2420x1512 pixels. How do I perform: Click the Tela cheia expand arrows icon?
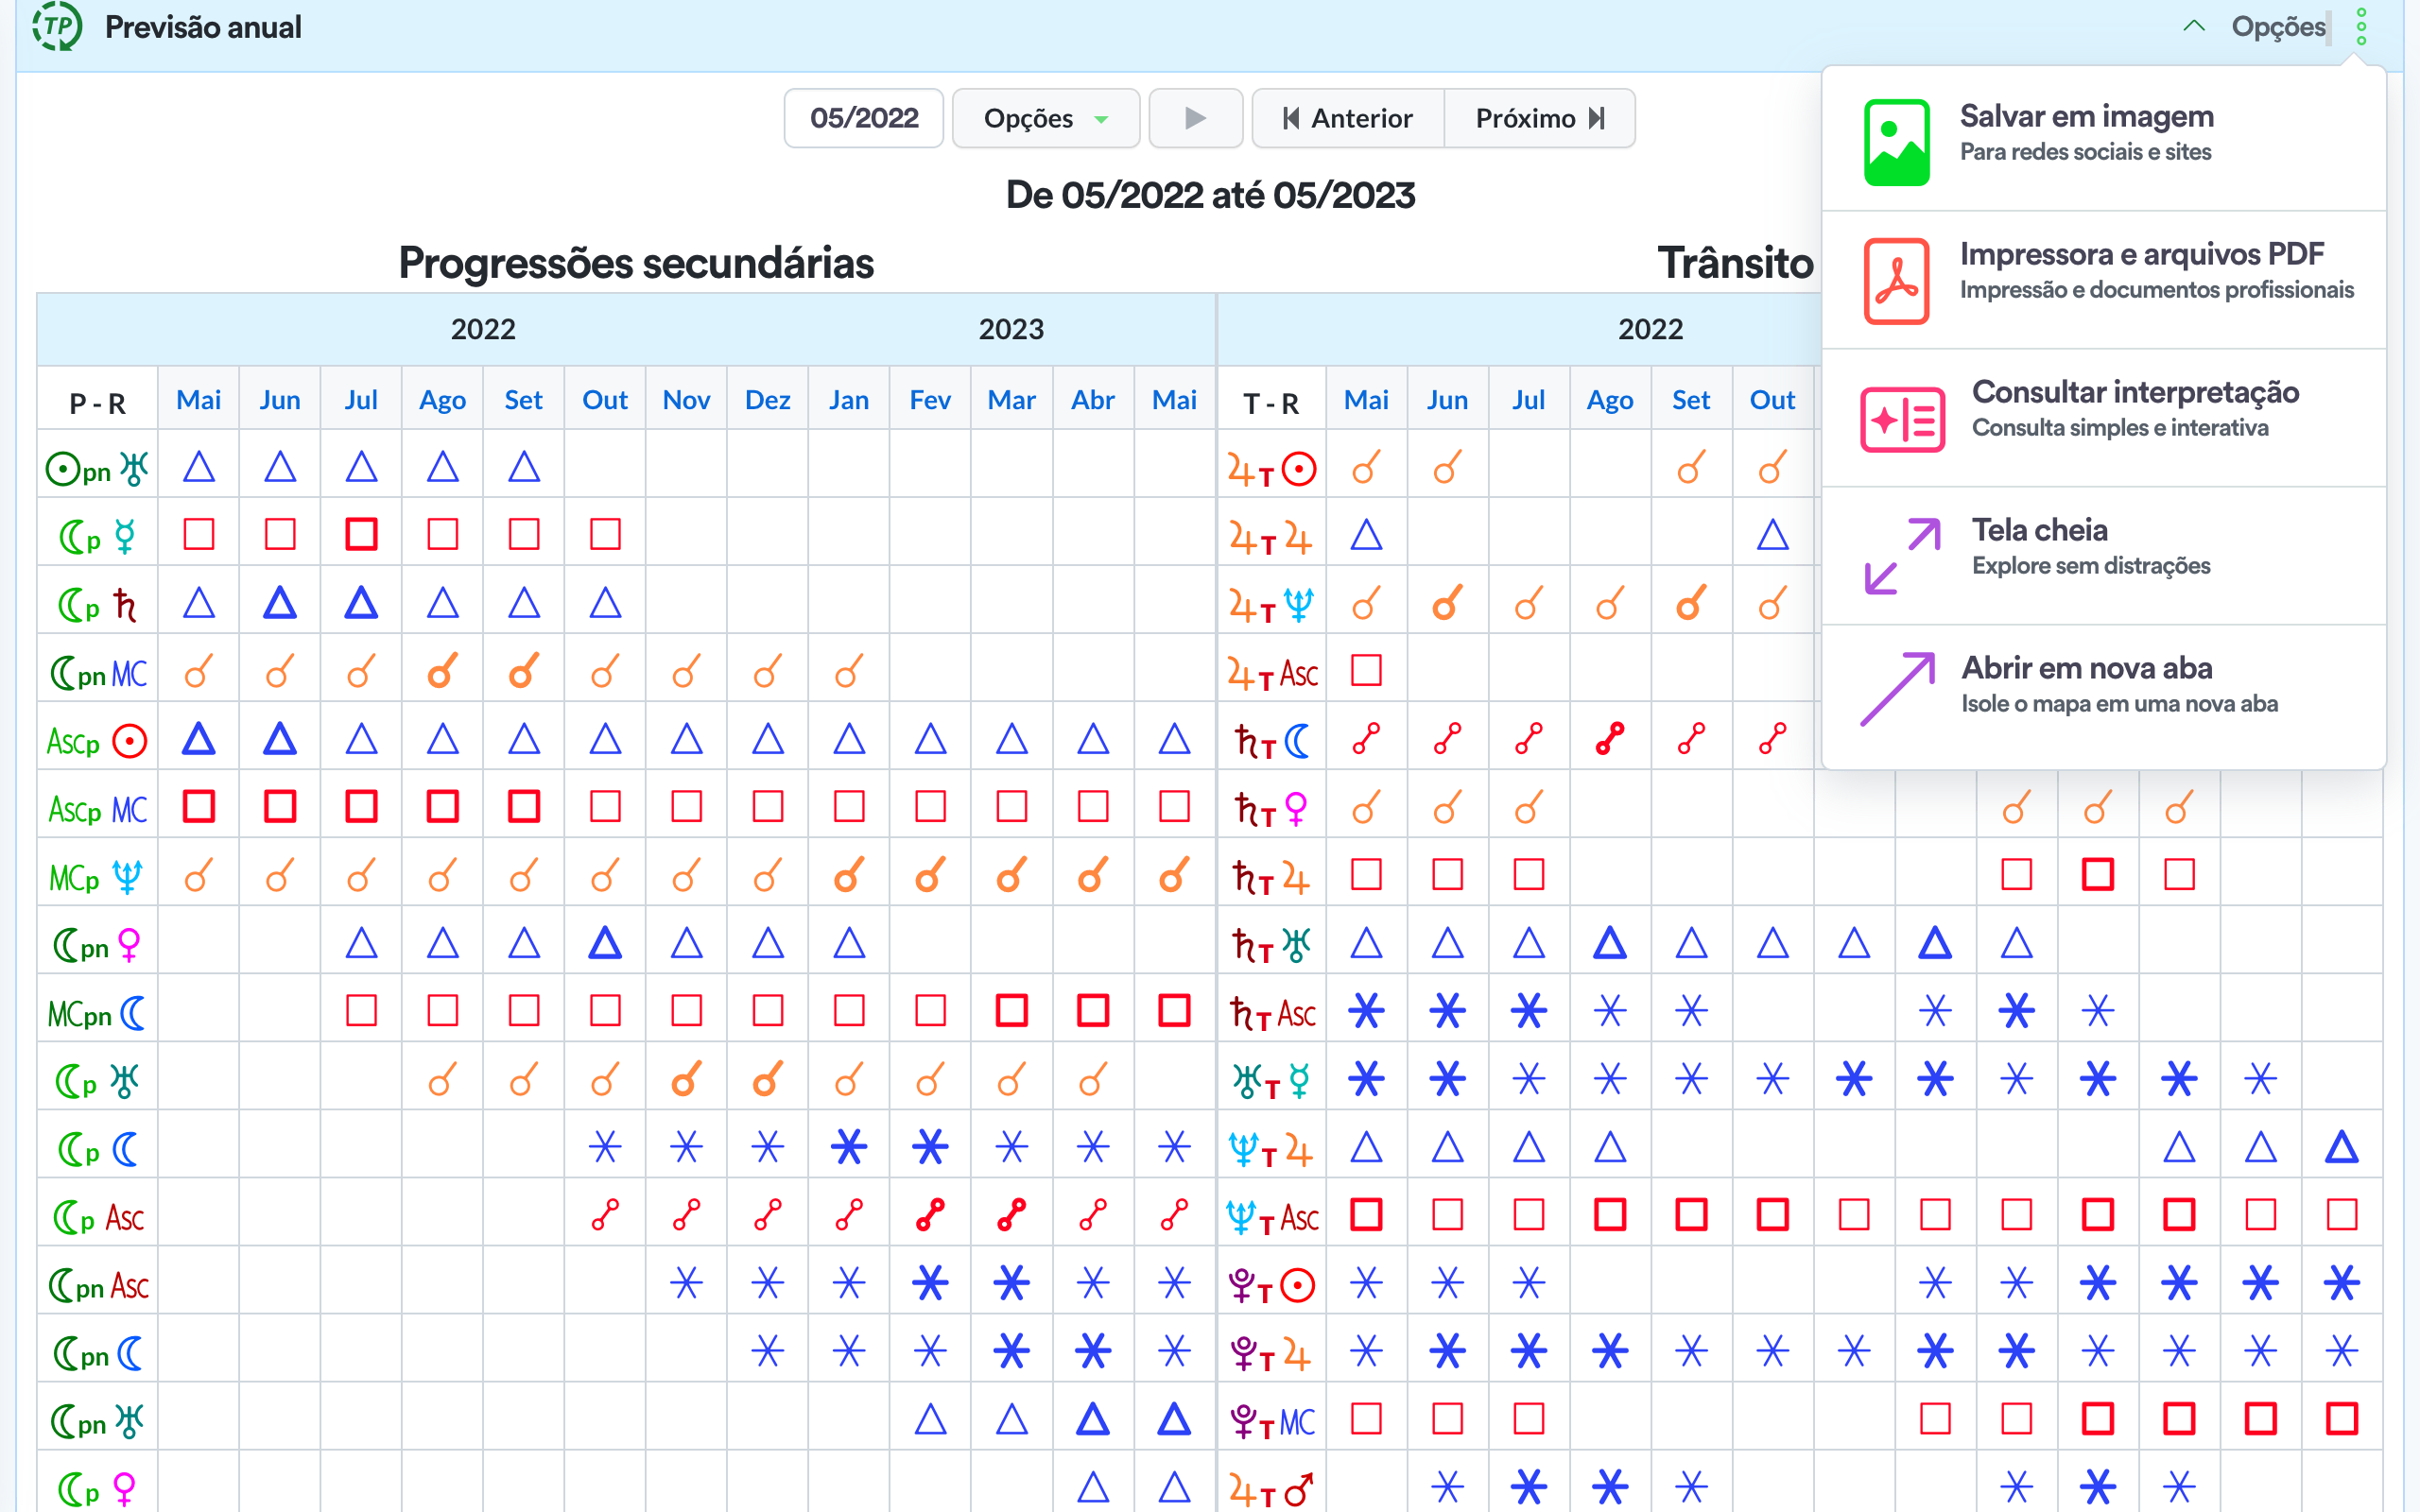[x=1902, y=556]
